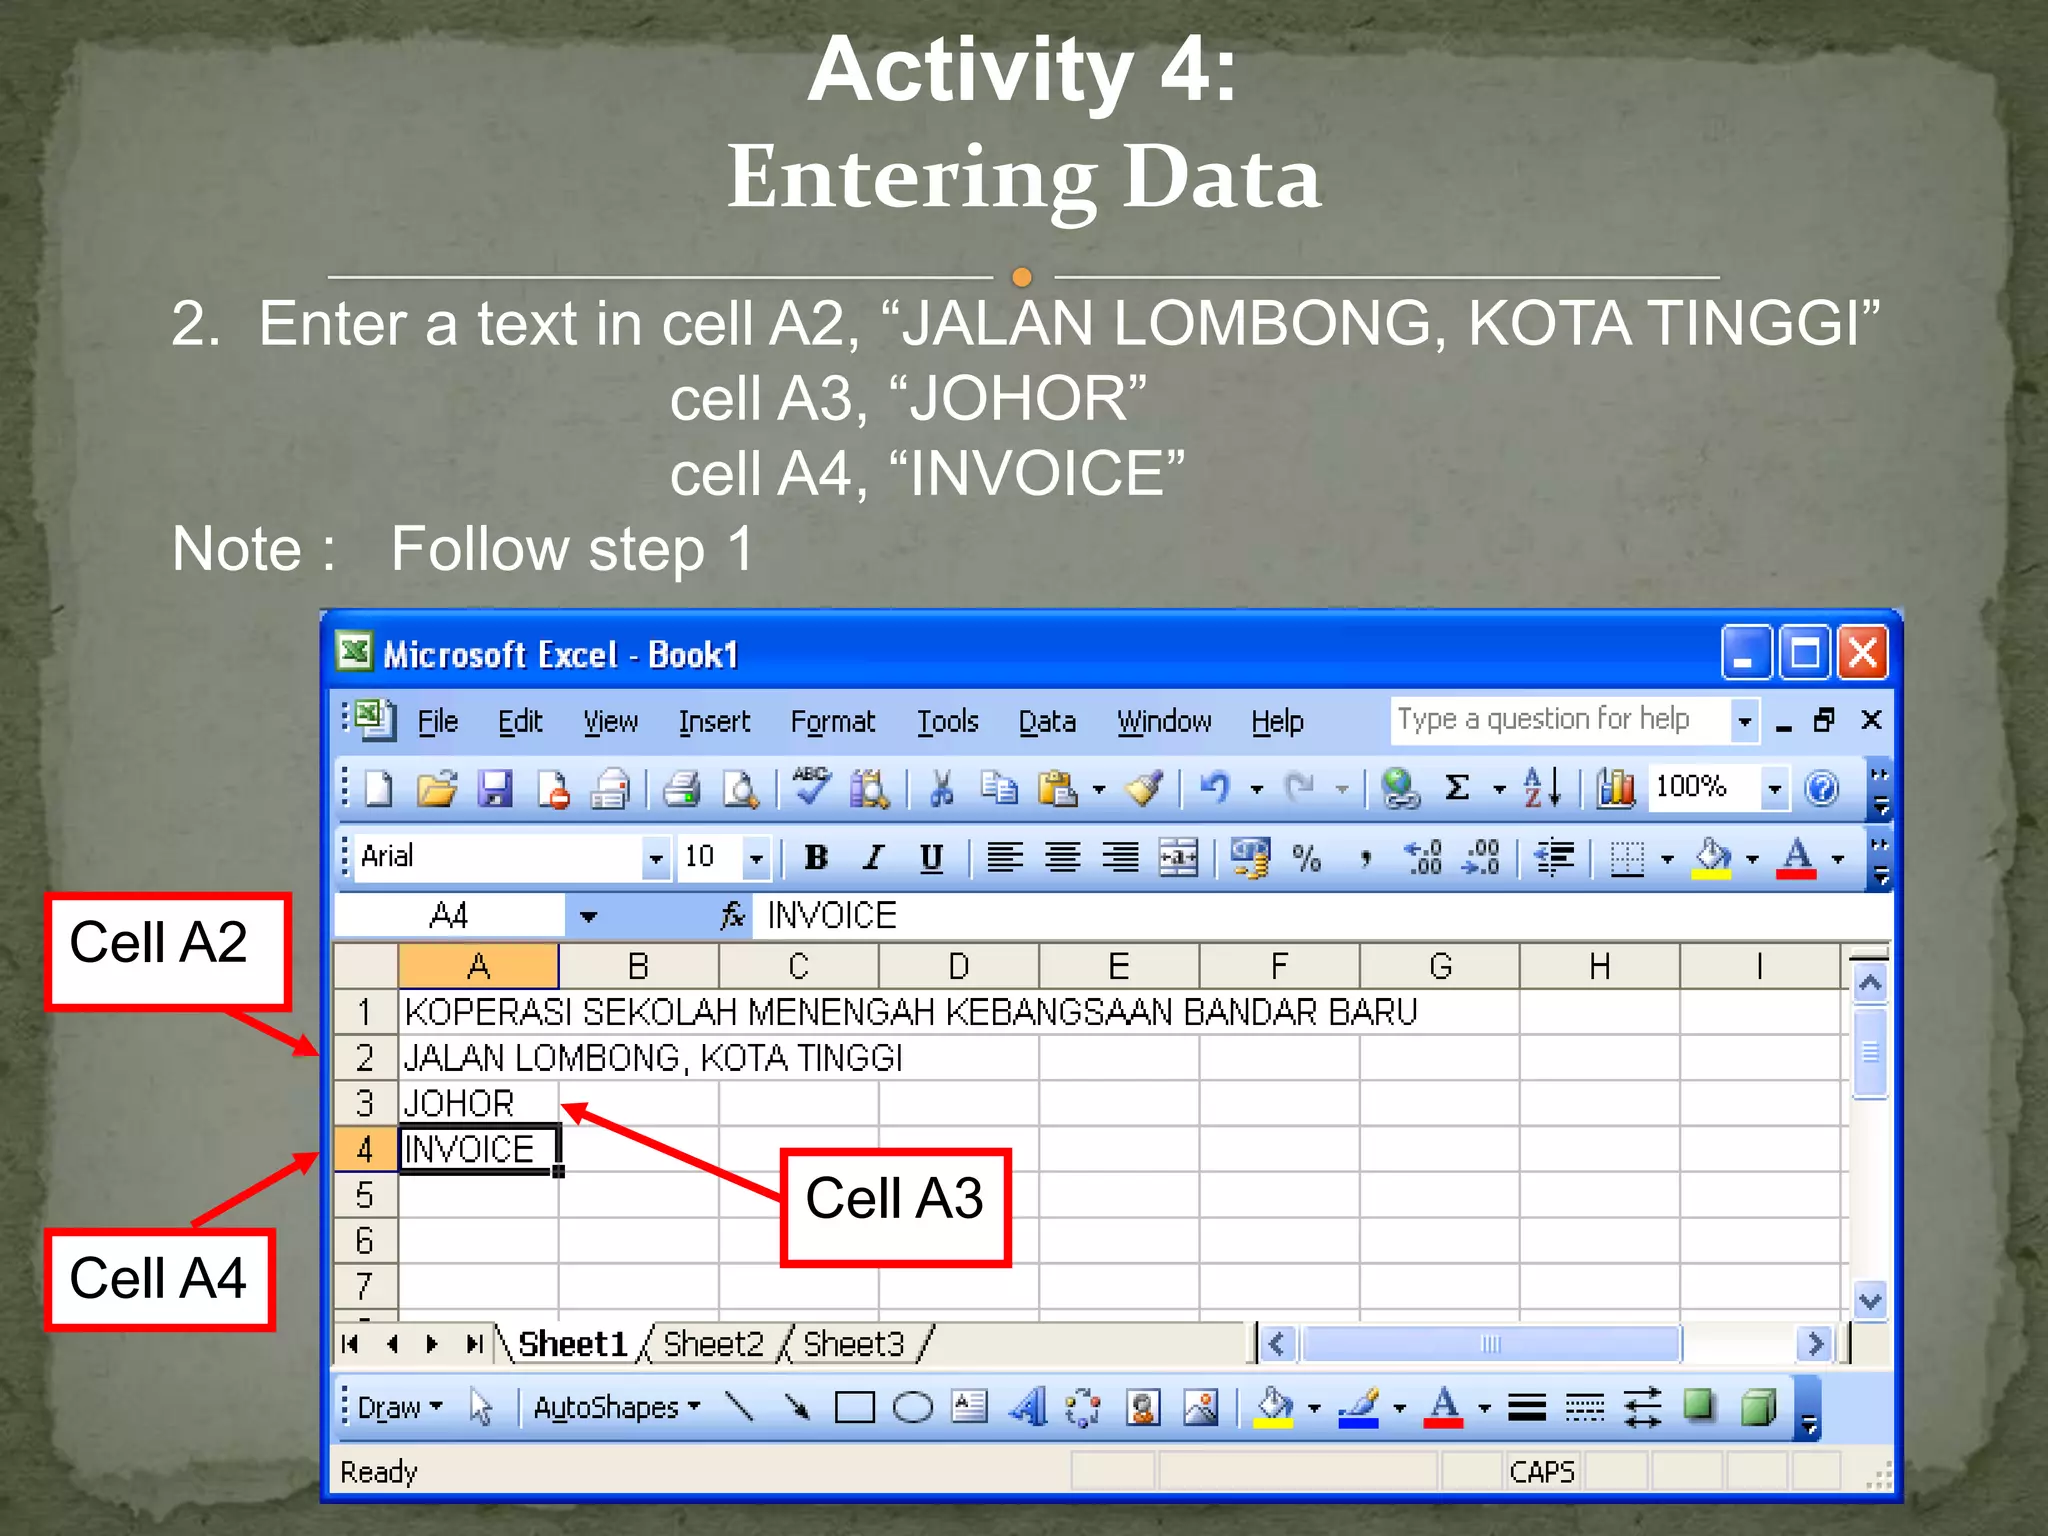This screenshot has height=1536, width=2048.
Task: Open the Data menu
Action: tap(1047, 721)
